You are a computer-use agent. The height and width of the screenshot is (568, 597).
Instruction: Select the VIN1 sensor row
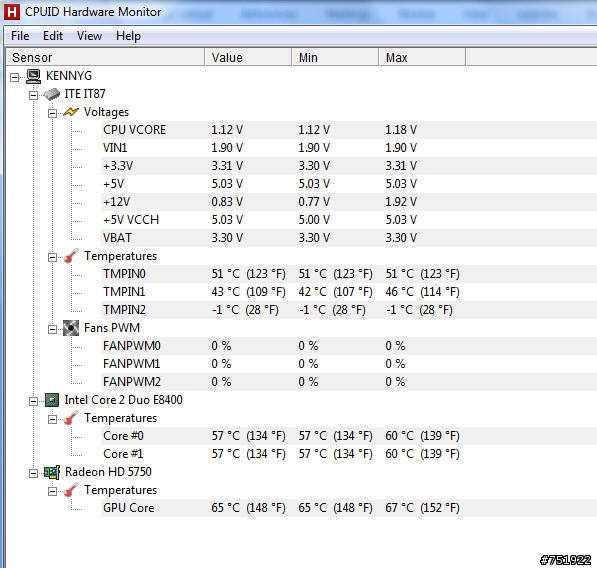click(x=348, y=148)
